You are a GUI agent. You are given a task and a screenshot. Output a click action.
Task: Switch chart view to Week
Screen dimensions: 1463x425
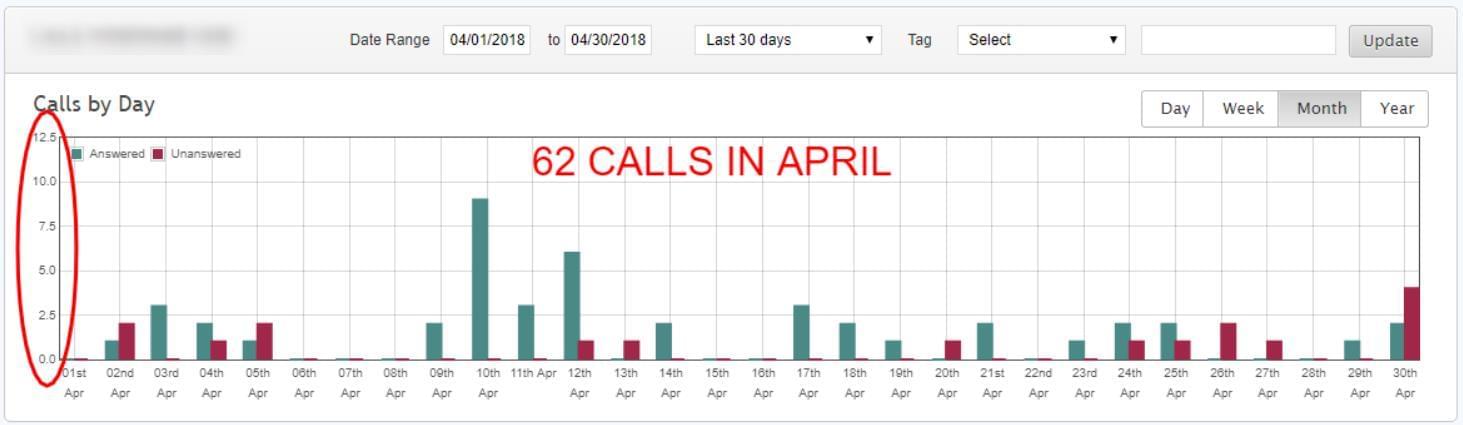pos(1242,109)
